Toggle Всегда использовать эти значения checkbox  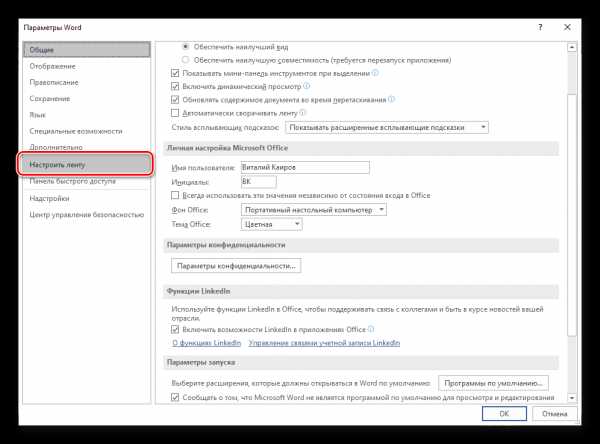175,195
